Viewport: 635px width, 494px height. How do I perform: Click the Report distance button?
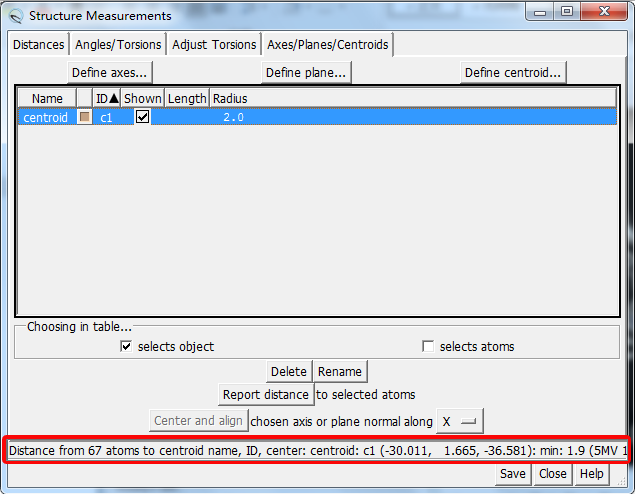pos(266,395)
